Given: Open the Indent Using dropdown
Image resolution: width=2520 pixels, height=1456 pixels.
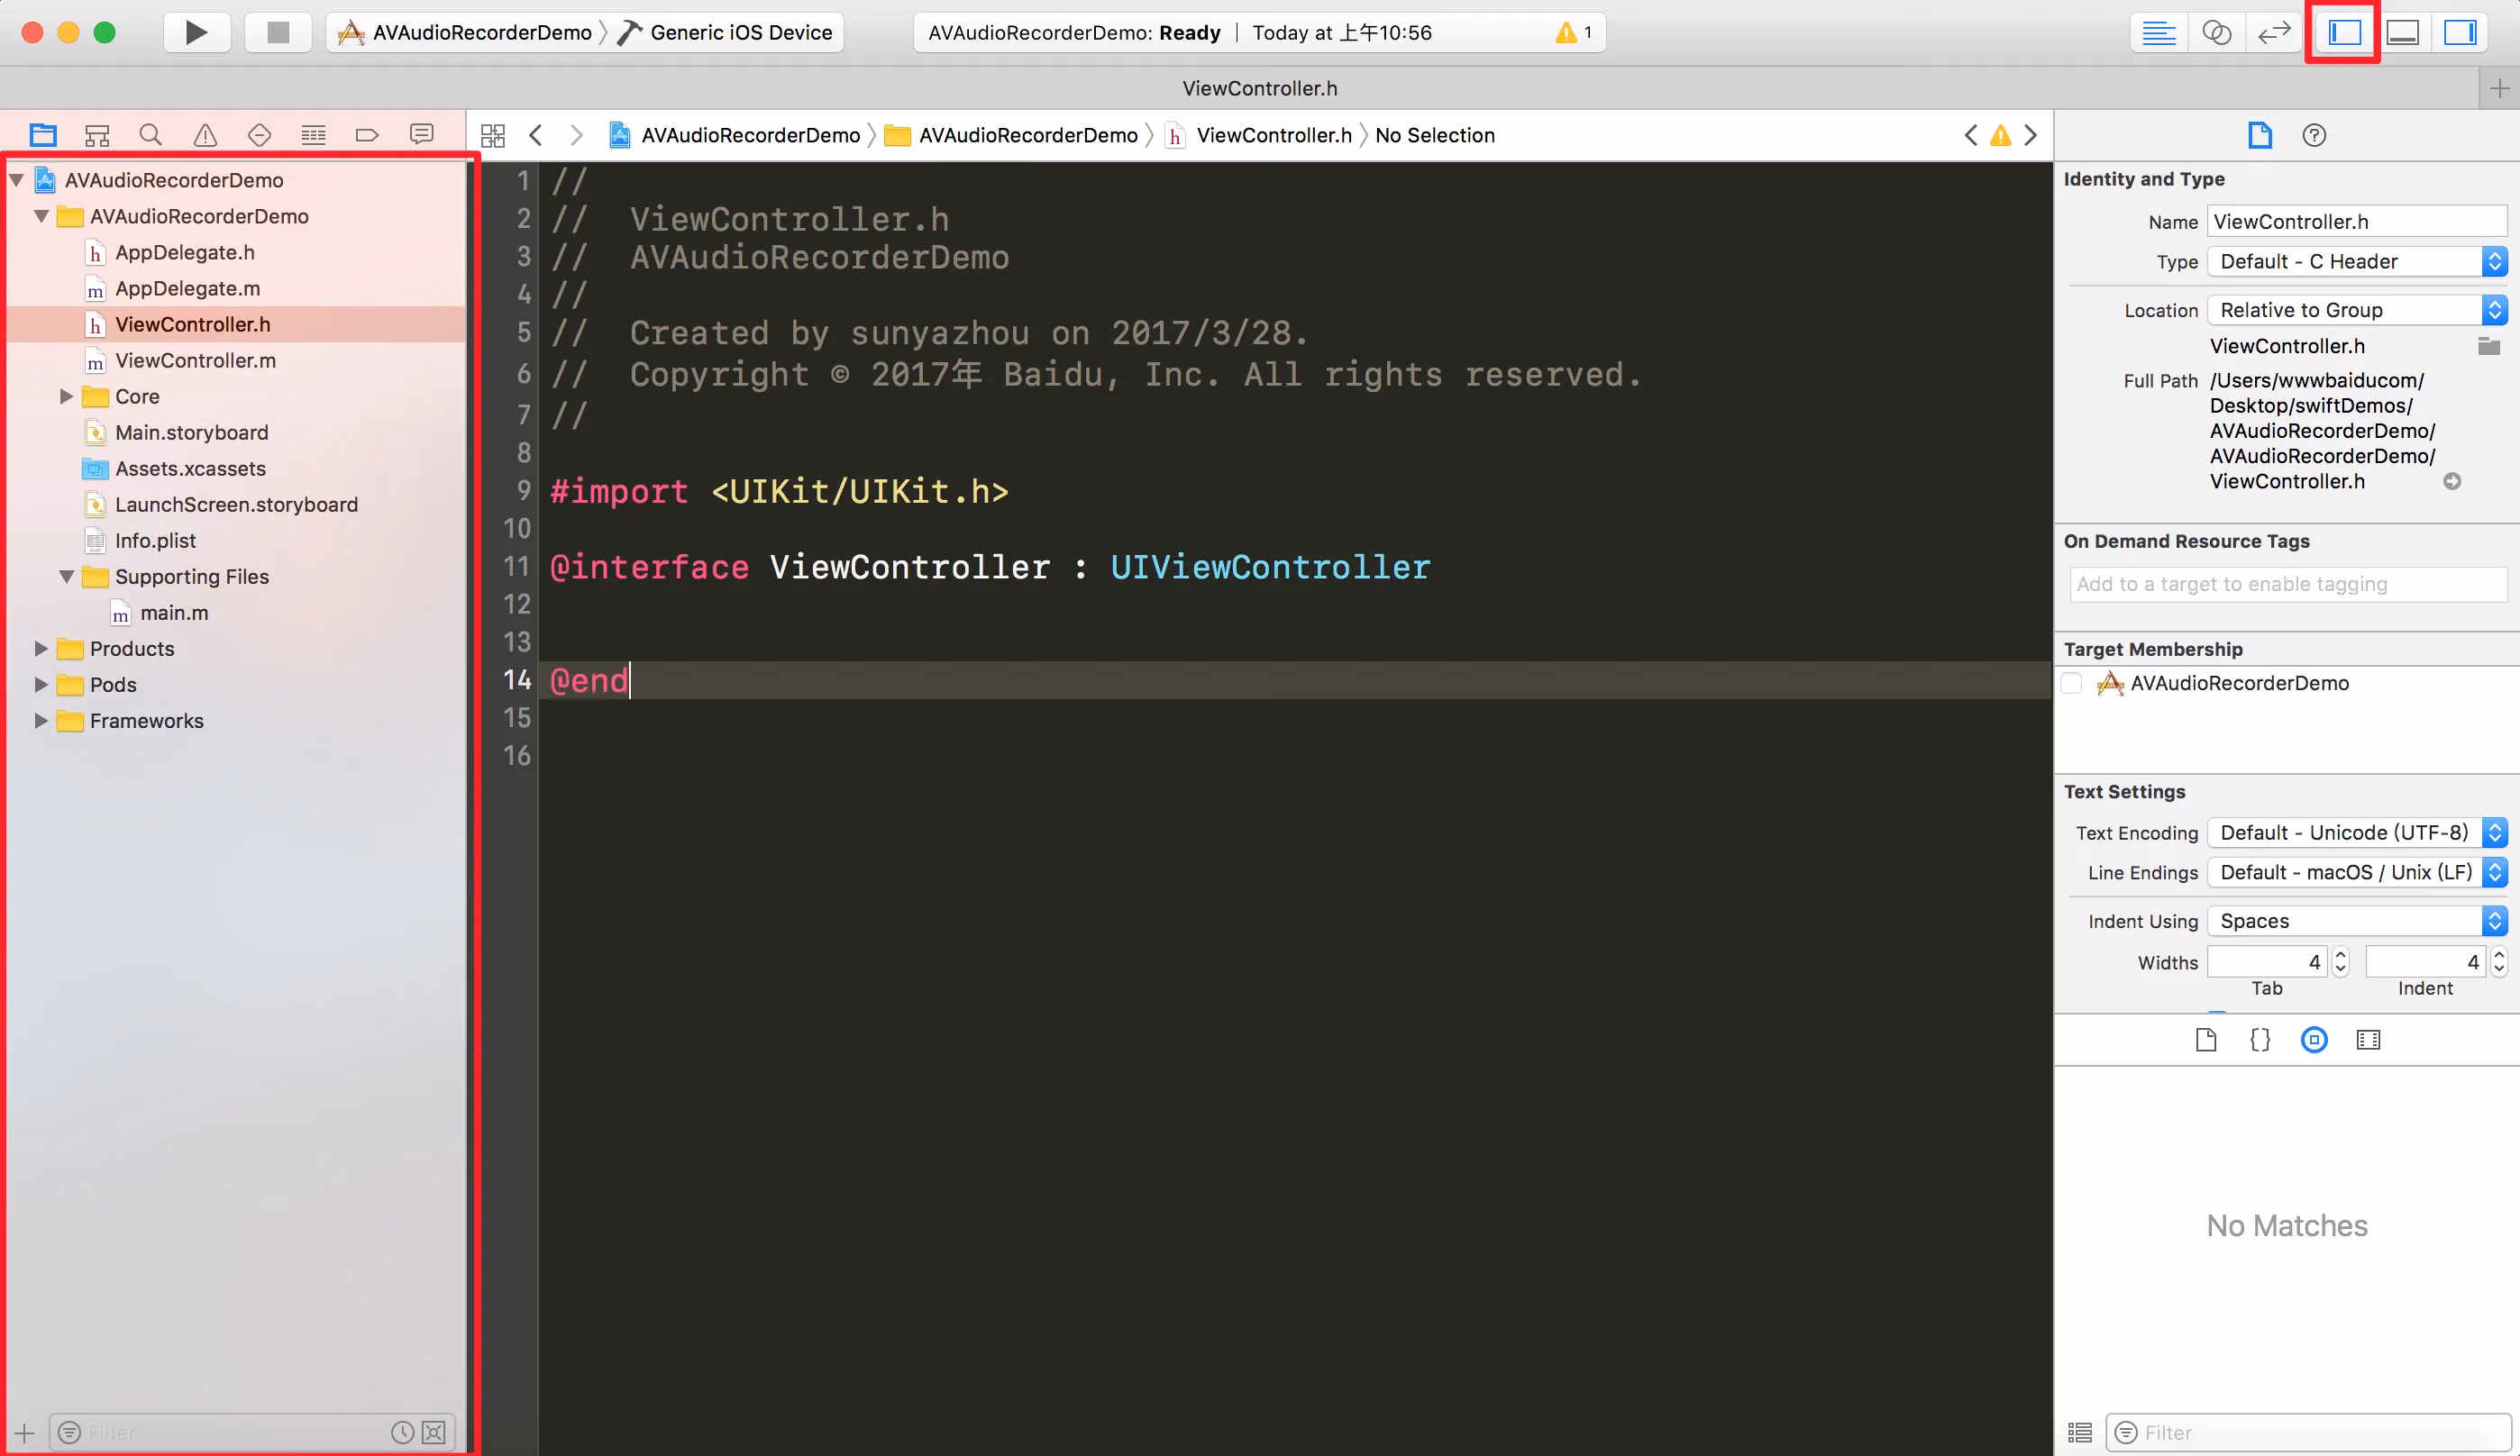Looking at the screenshot, I should (x=2356, y=921).
